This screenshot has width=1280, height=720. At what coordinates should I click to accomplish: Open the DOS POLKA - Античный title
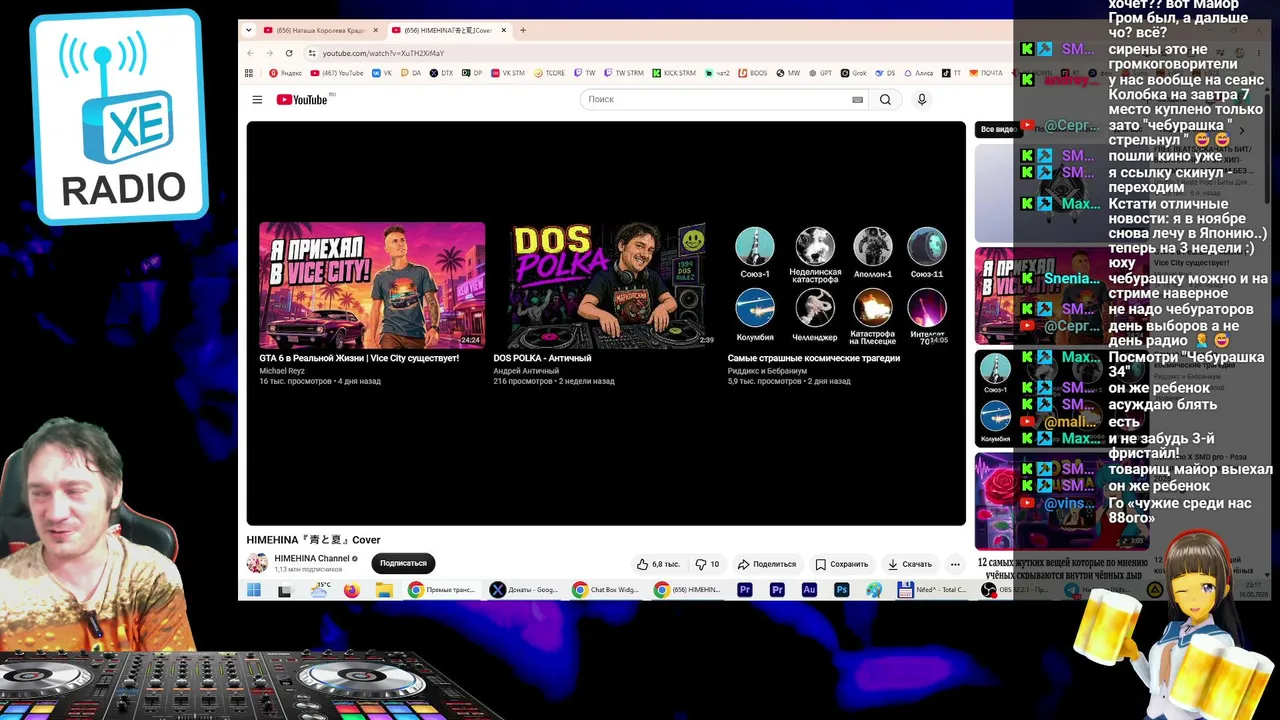(x=542, y=358)
